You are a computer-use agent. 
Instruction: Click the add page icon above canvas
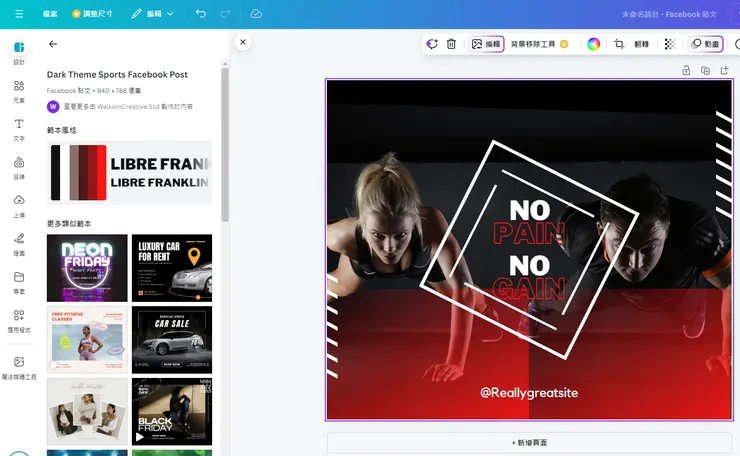point(725,70)
